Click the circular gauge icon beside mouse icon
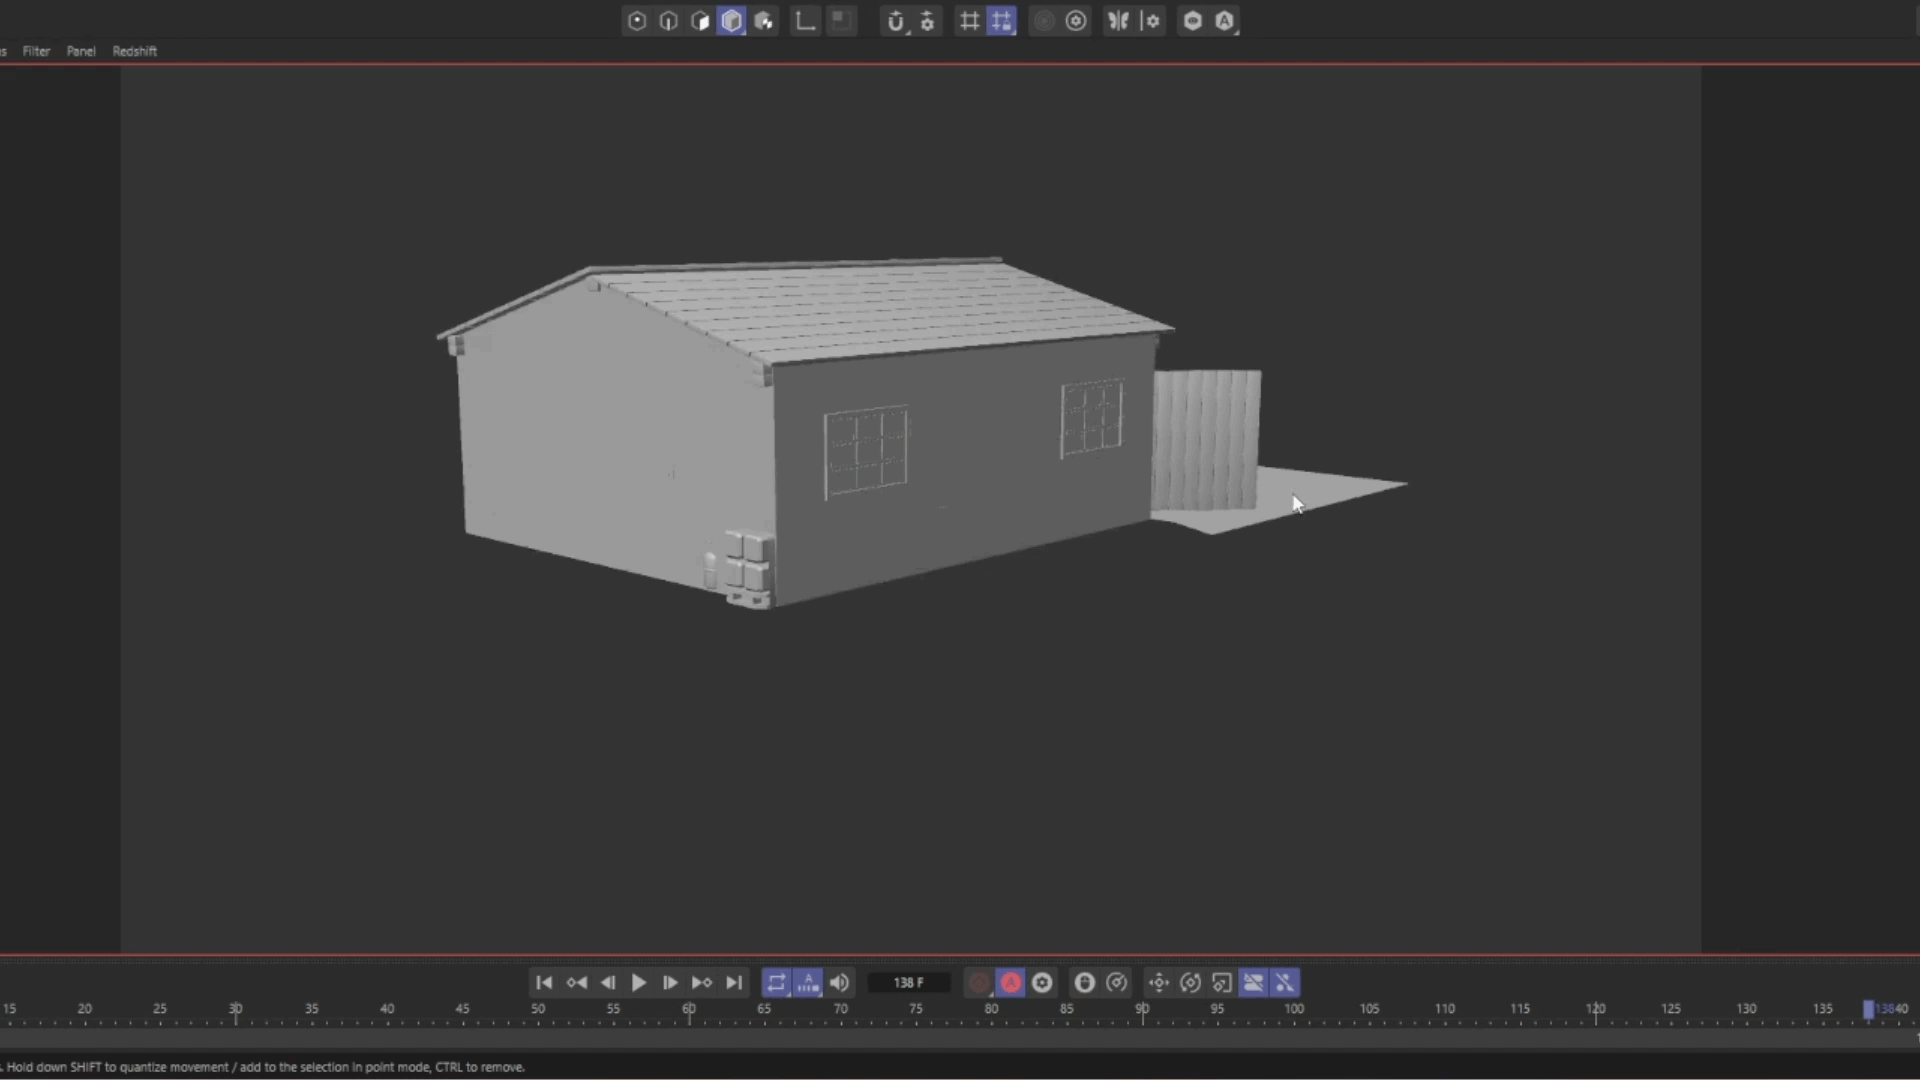The height and width of the screenshot is (1080, 1920). (x=1117, y=983)
